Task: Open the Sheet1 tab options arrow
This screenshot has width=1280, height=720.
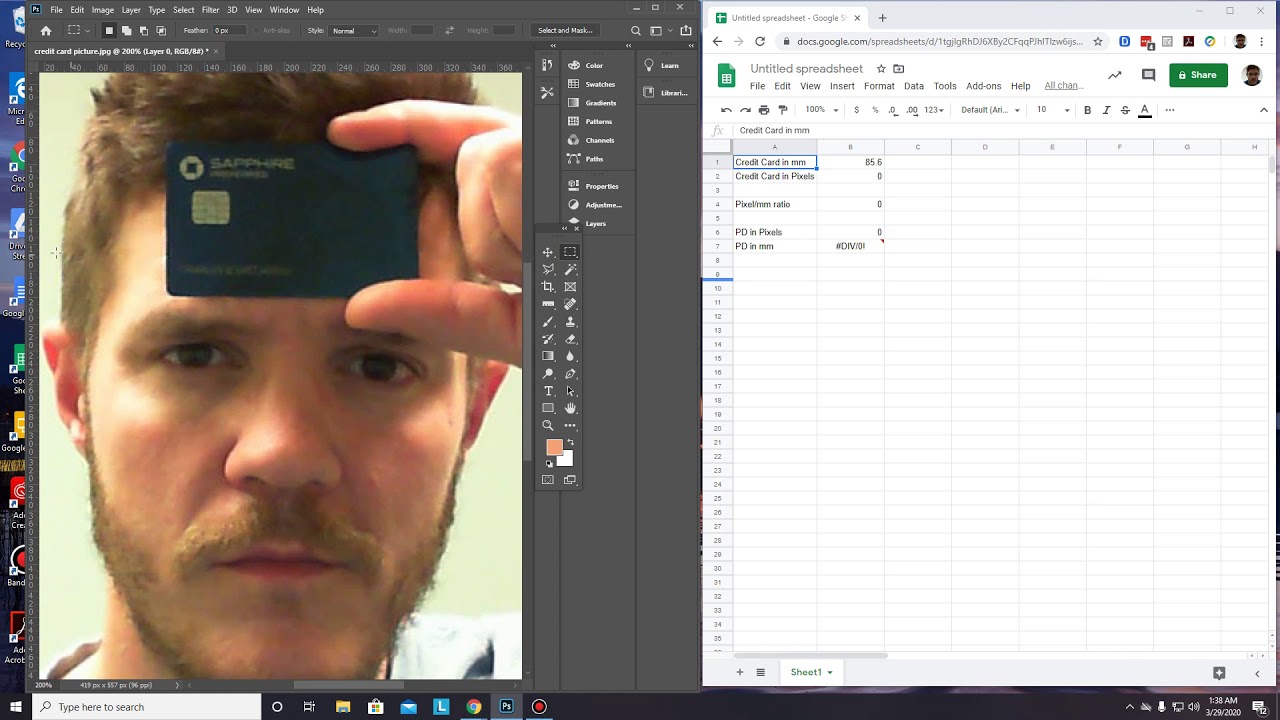Action: pos(830,673)
